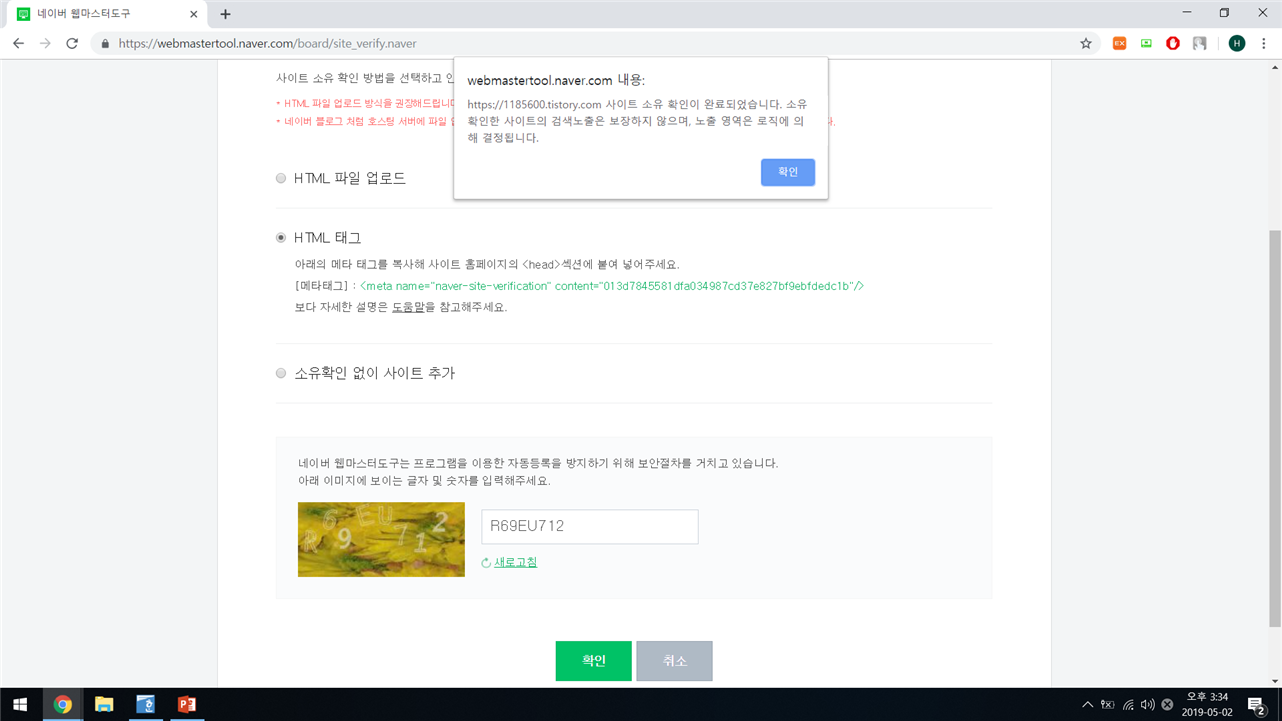This screenshot has height=721, width=1282.
Task: Select 소유확인 없이 사이트 추가 radio option
Action: [x=281, y=373]
